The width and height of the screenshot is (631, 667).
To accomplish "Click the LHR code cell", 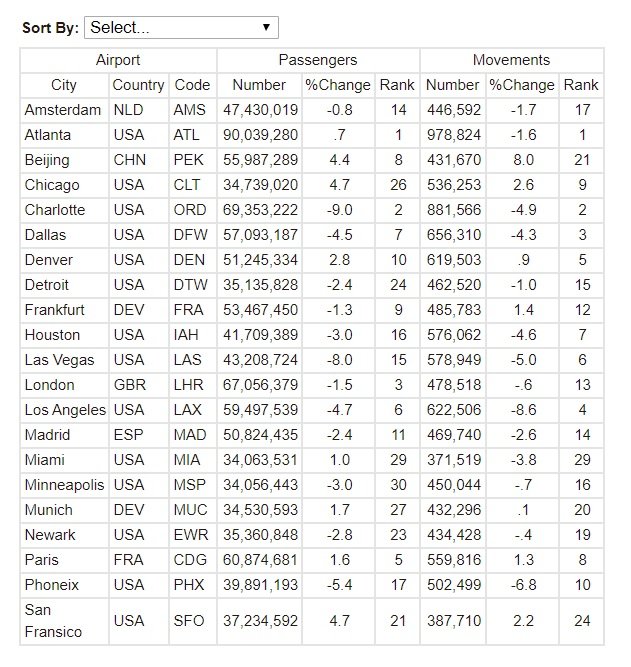I will click(x=189, y=385).
